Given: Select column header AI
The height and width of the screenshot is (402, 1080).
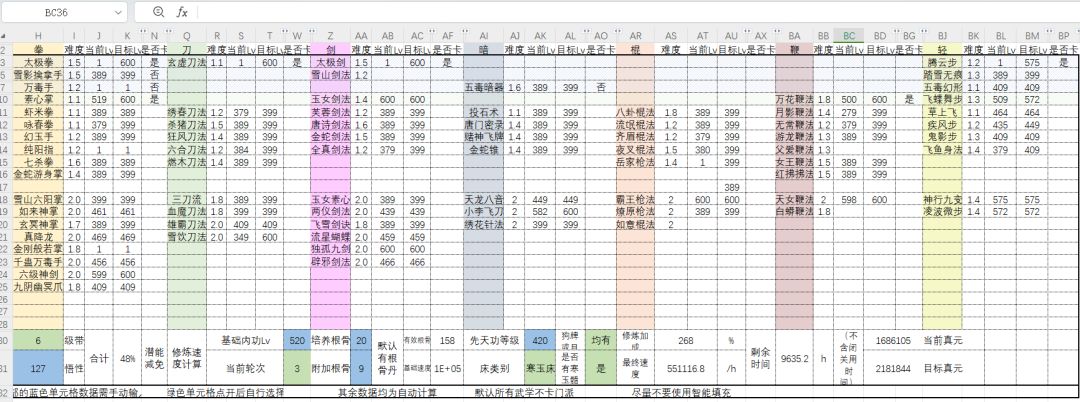Looking at the screenshot, I should click(x=484, y=36).
